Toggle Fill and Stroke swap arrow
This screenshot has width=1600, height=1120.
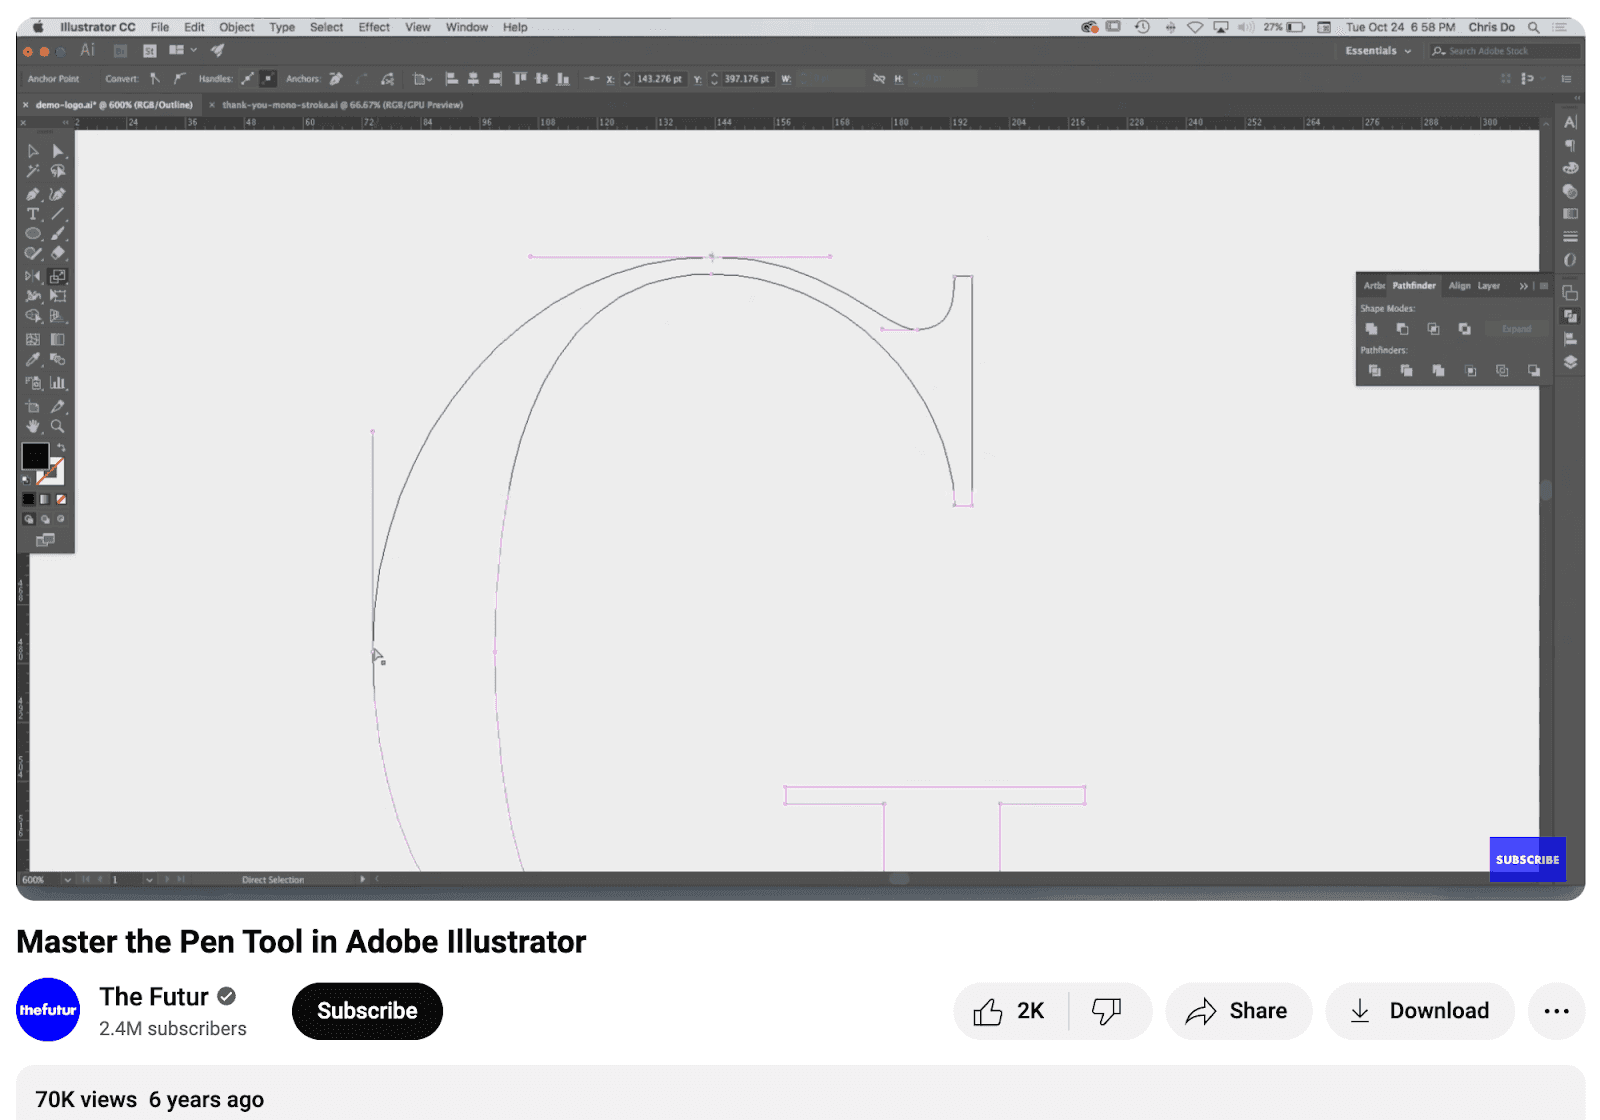(60, 448)
